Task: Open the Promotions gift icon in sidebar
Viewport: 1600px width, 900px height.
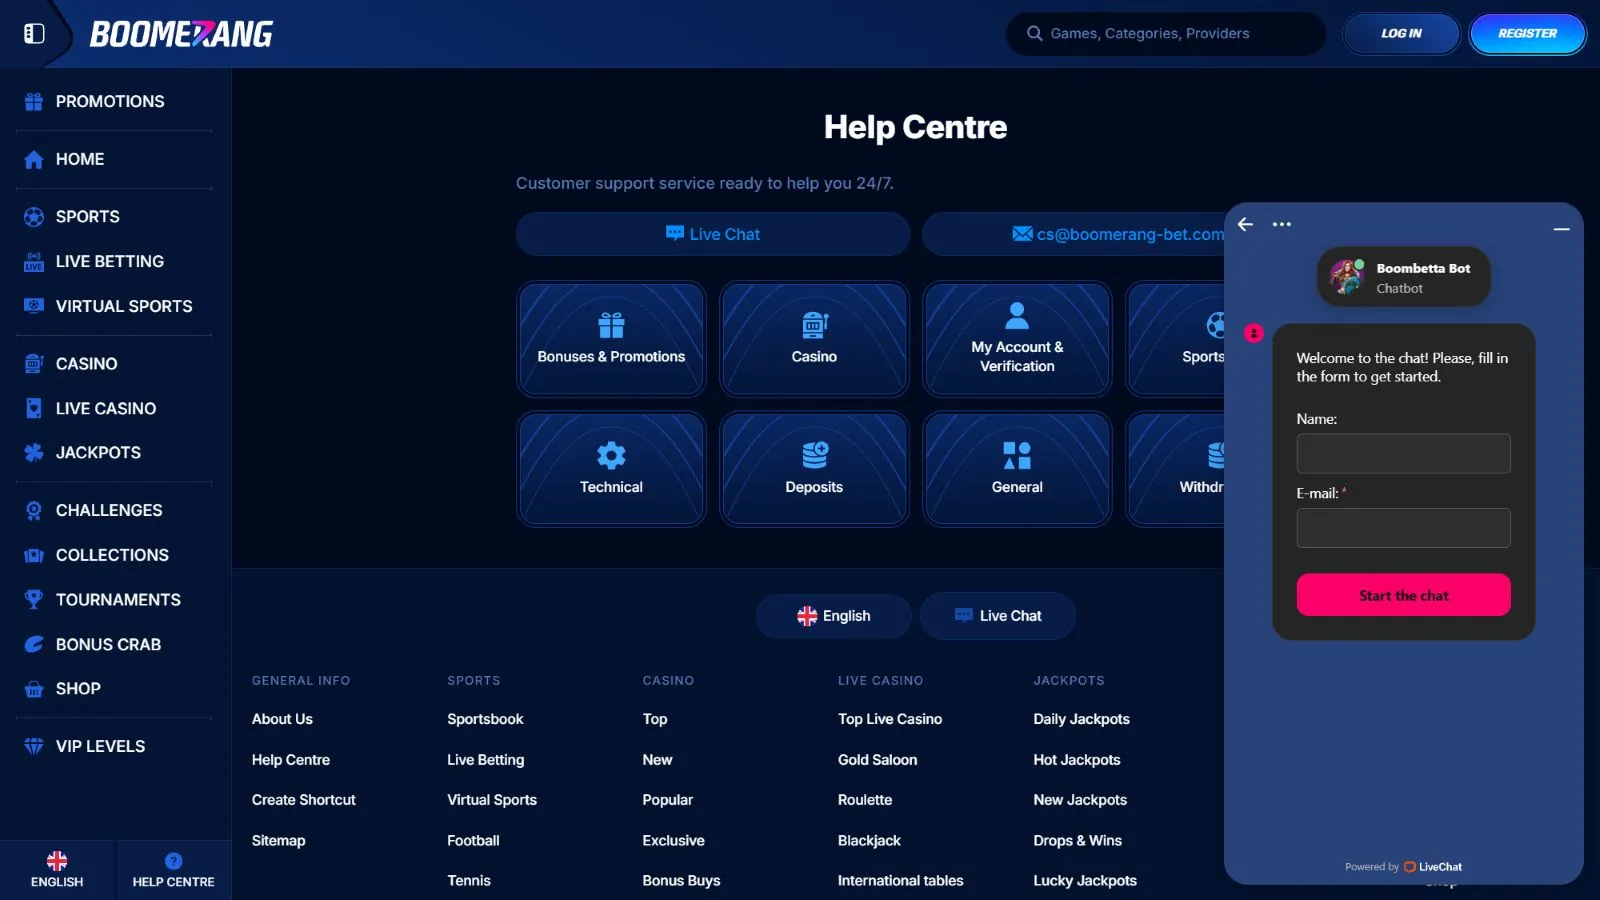Action: (x=34, y=102)
